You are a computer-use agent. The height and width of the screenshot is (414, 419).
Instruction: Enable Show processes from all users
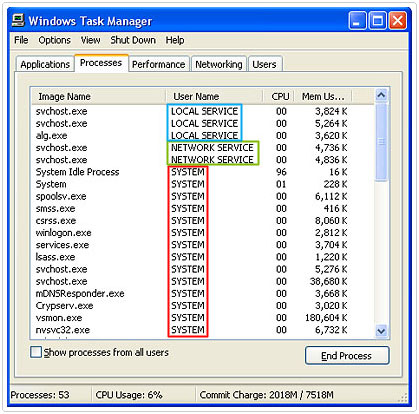click(36, 352)
